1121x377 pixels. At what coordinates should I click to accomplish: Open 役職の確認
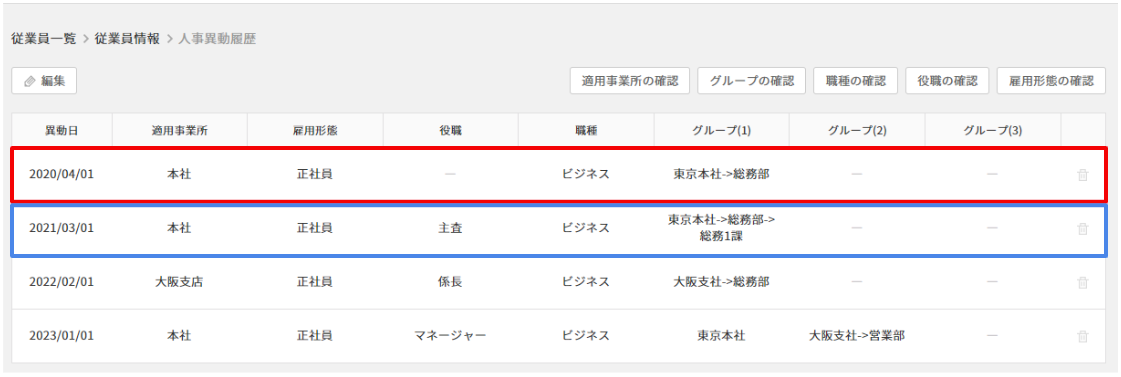[947, 82]
